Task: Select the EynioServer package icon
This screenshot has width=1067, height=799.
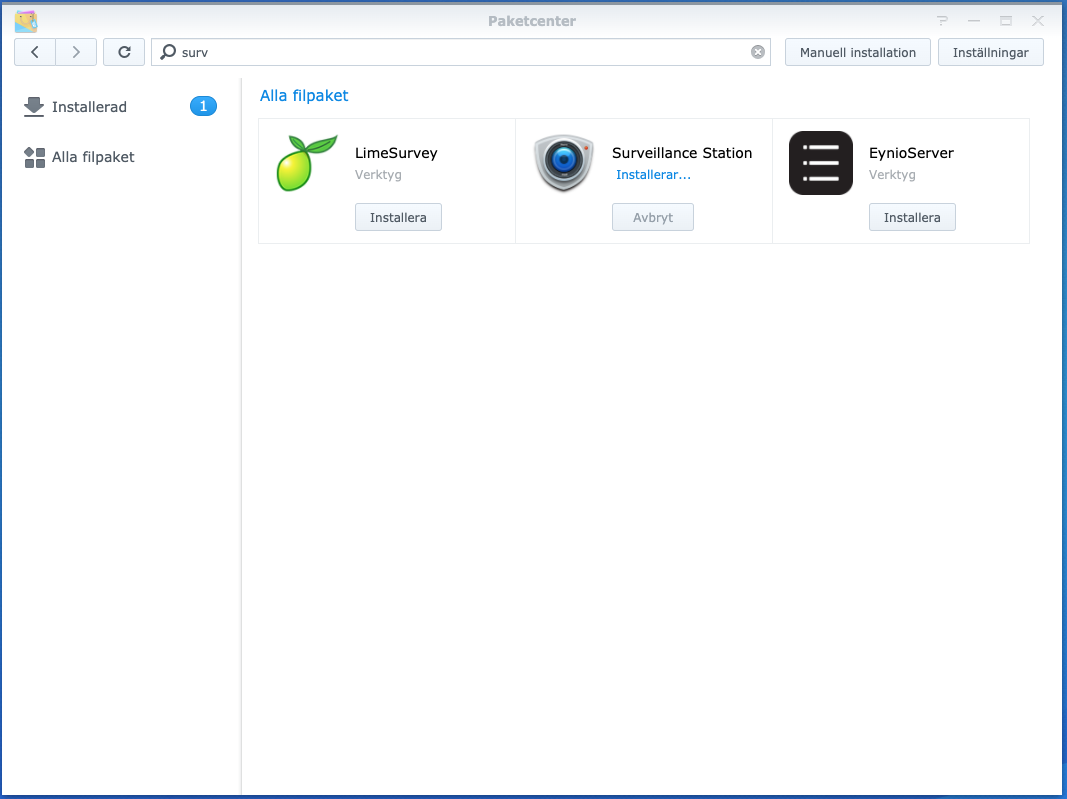Action: [x=820, y=163]
